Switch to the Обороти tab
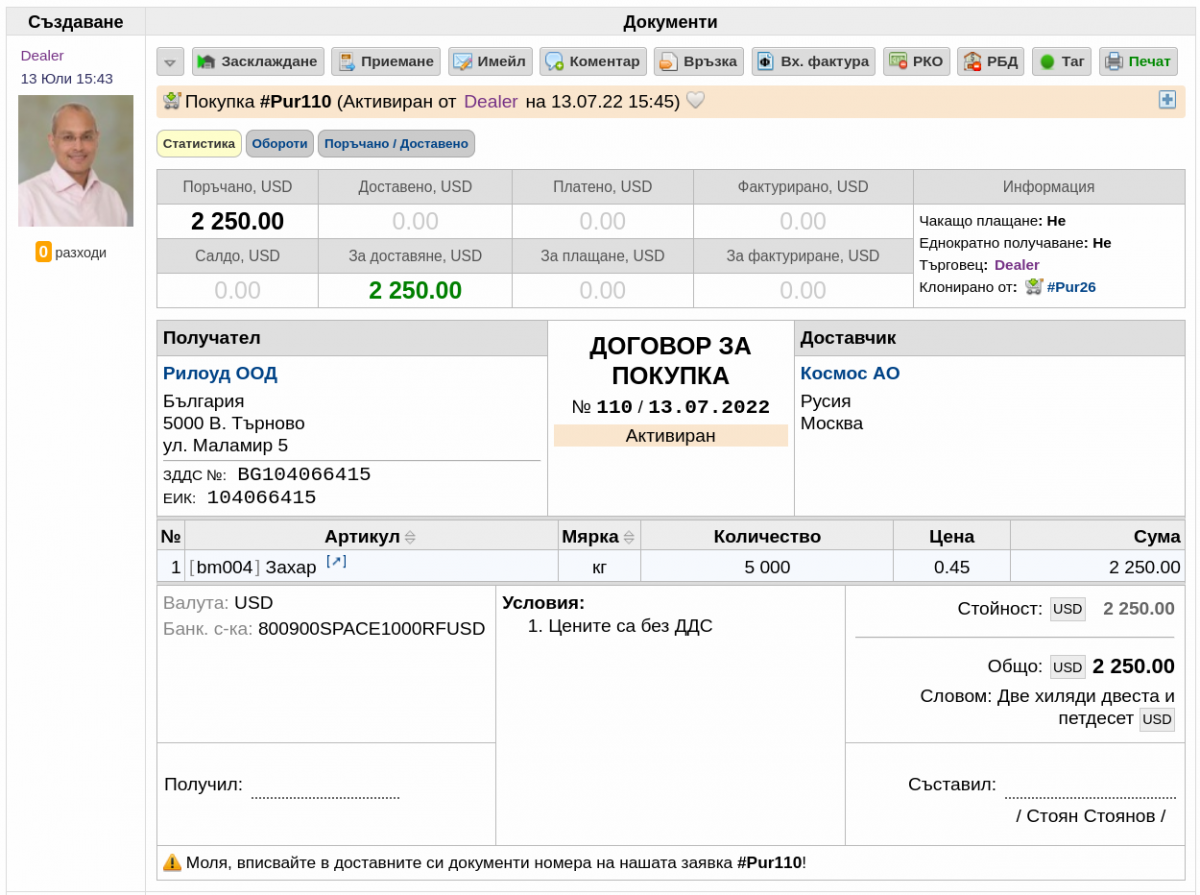The image size is (1200, 895). click(280, 144)
